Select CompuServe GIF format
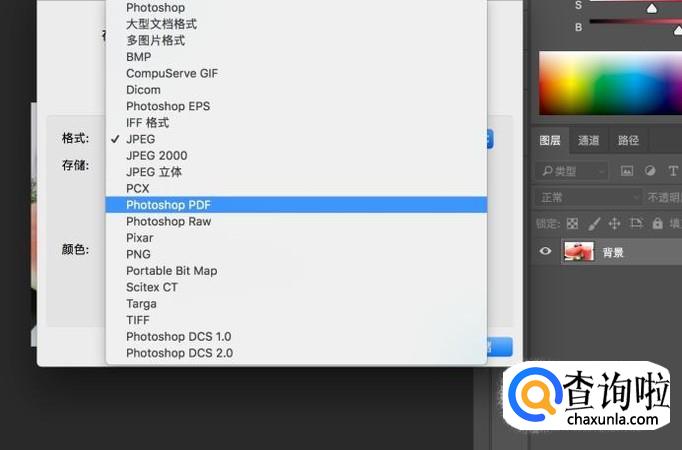The image size is (682, 450). click(x=296, y=73)
